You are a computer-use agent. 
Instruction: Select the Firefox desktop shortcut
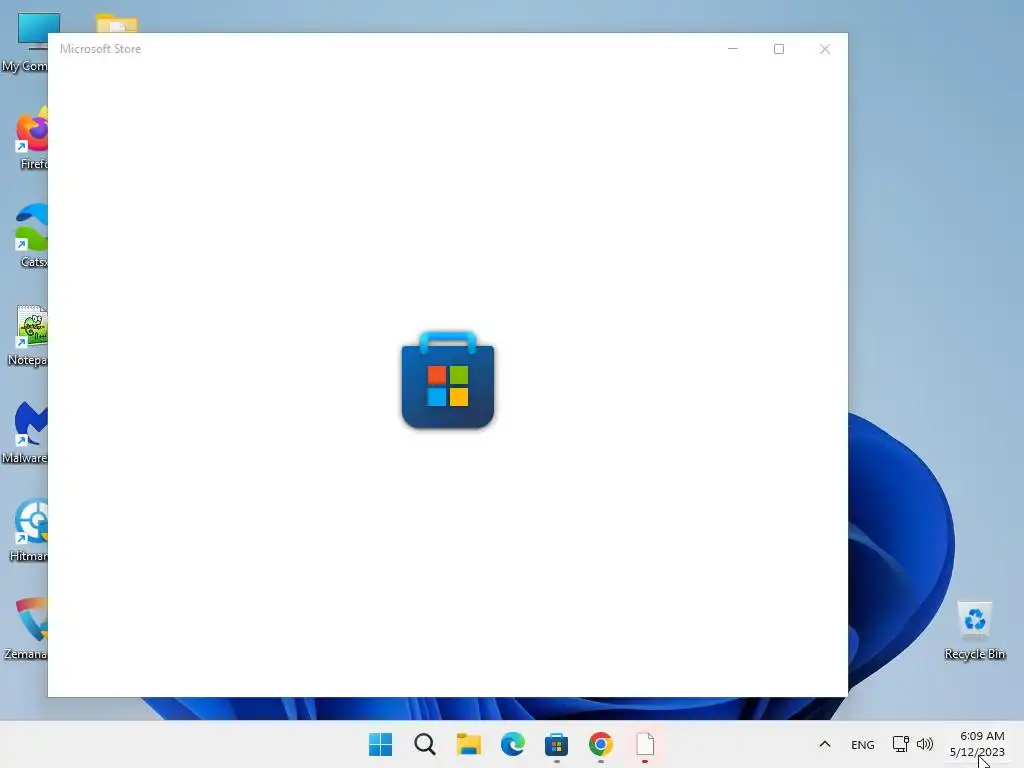pos(31,140)
